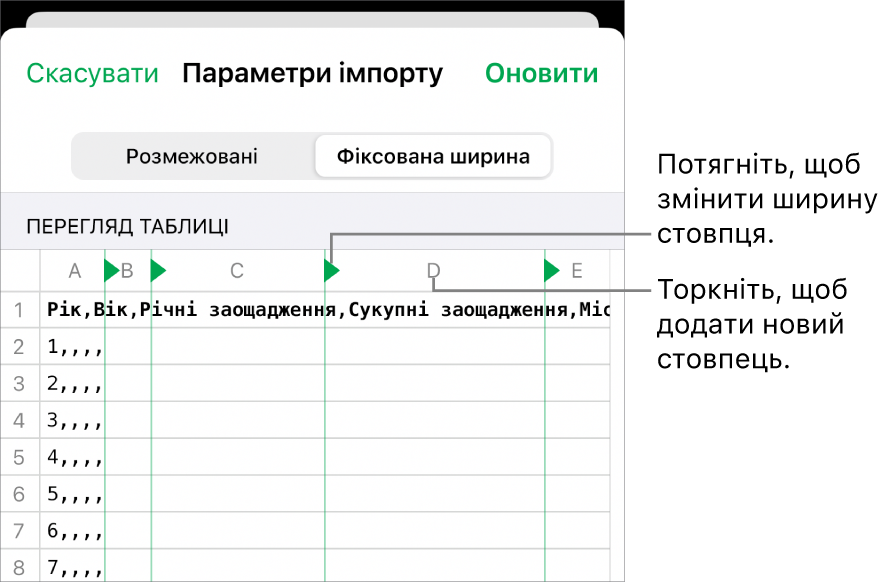Select row 8 header number
Image resolution: width=889 pixels, height=582 pixels.
[x=19, y=567]
